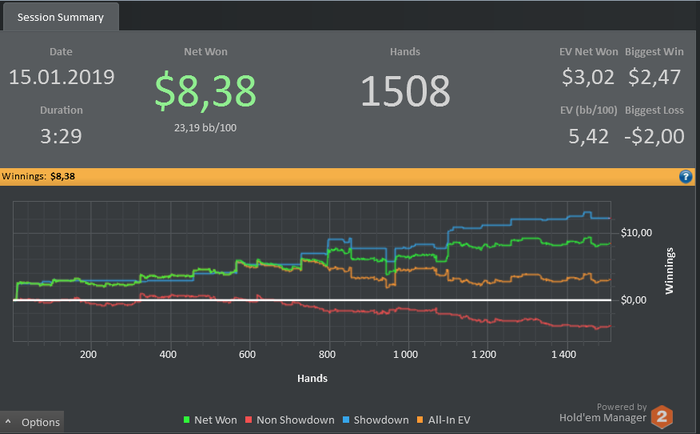Click the 1 200 hands x-axis tick label

[x=484, y=355]
